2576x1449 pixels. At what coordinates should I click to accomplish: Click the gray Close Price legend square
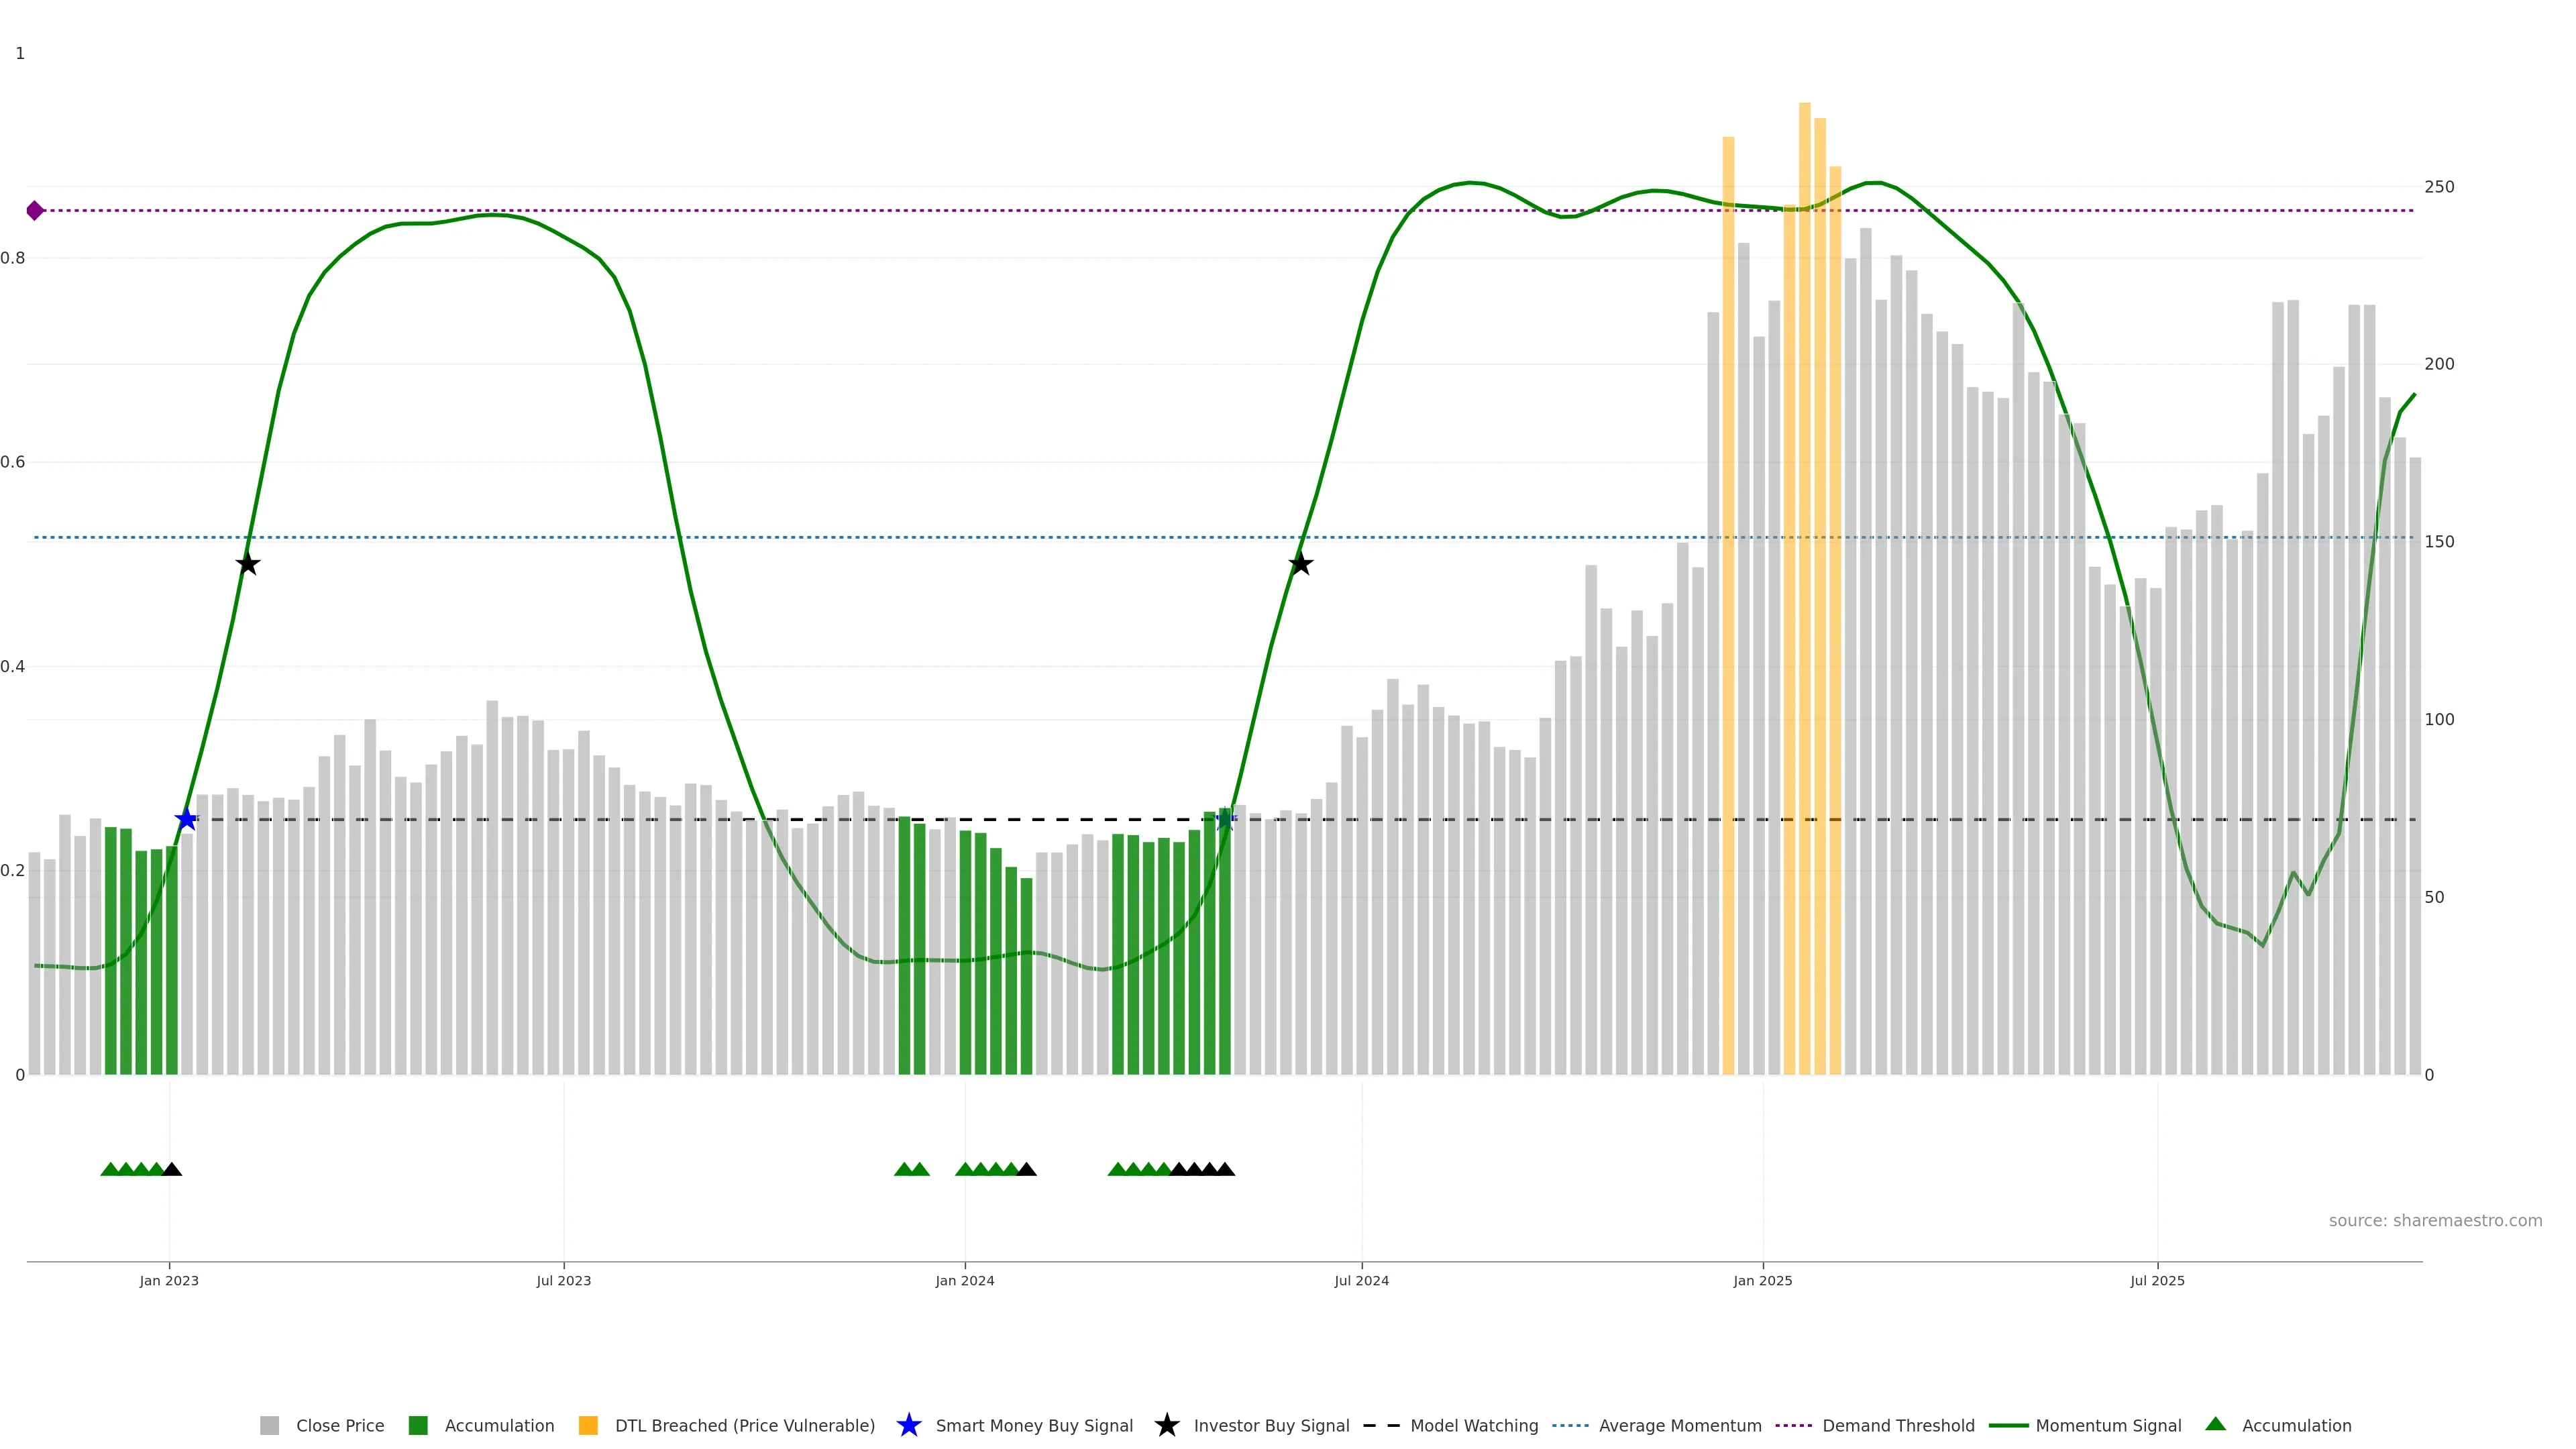[270, 1425]
